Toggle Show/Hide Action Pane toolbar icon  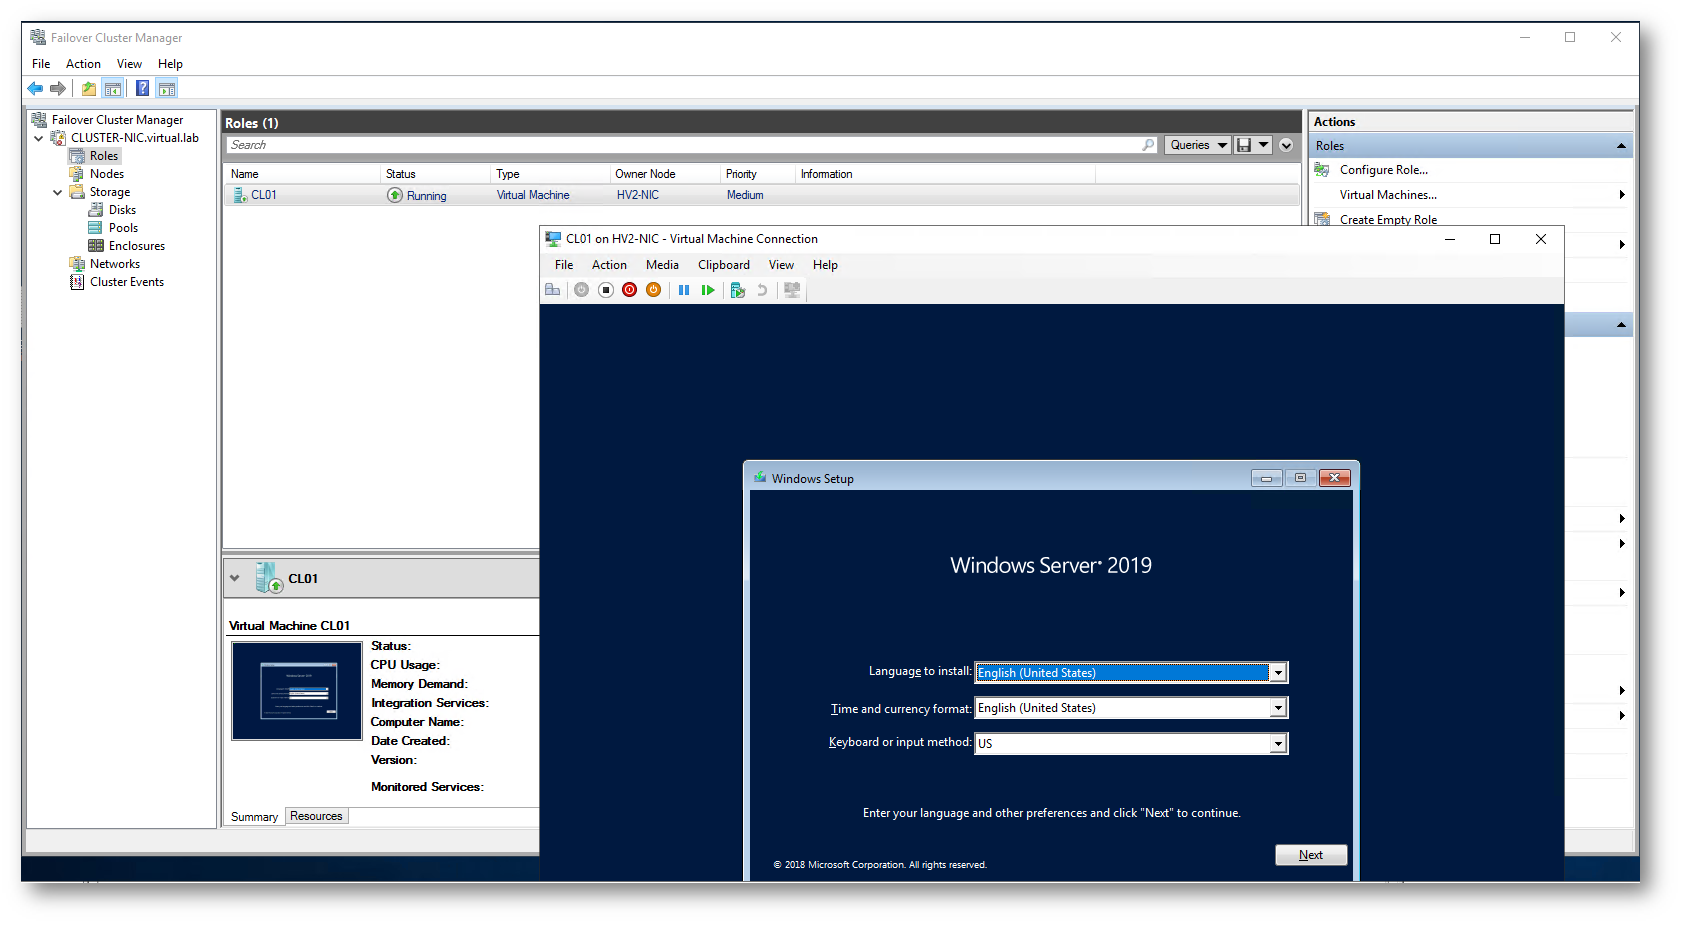pos(167,89)
